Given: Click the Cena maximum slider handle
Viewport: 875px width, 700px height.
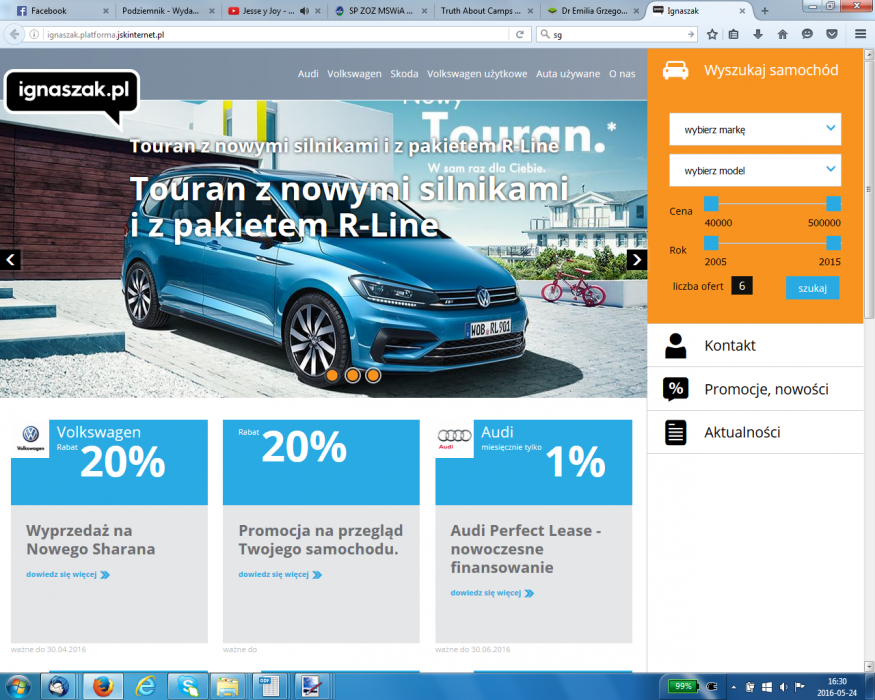Looking at the screenshot, I should pos(833,203).
